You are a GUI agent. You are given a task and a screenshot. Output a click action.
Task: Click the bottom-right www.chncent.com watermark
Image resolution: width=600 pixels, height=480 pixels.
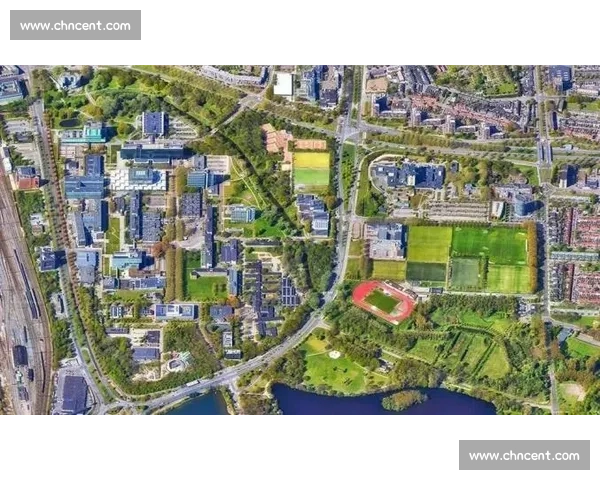(523, 456)
